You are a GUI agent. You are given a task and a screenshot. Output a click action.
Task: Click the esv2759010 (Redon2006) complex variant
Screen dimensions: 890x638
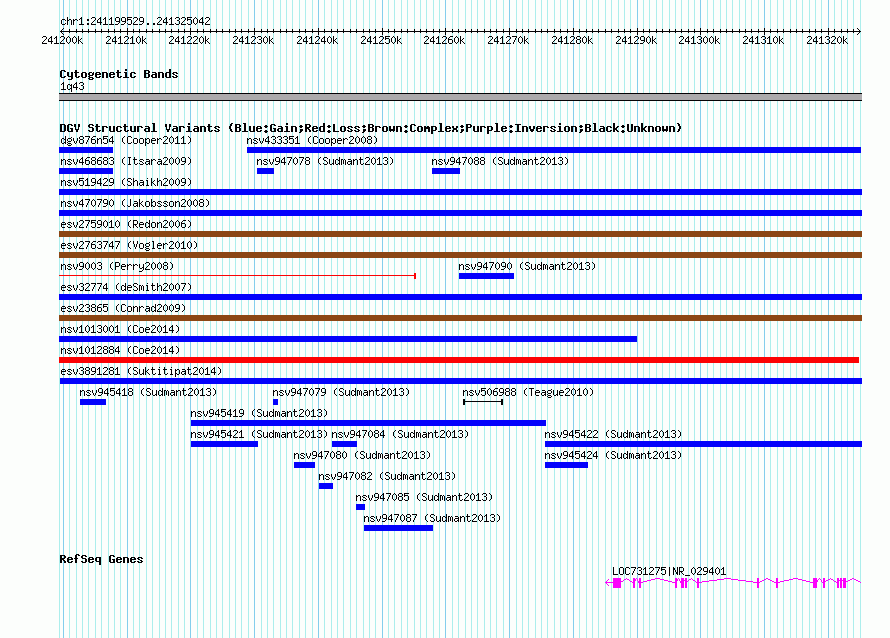point(126,224)
